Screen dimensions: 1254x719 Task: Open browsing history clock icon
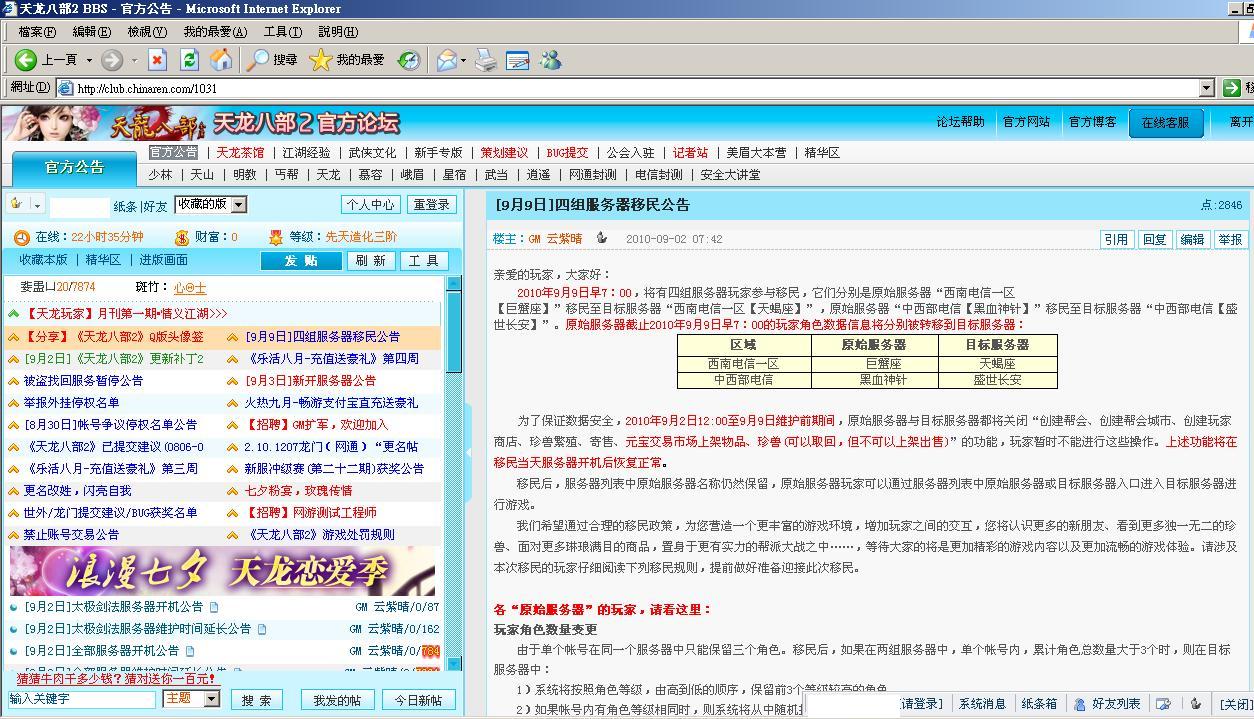pyautogui.click(x=409, y=60)
